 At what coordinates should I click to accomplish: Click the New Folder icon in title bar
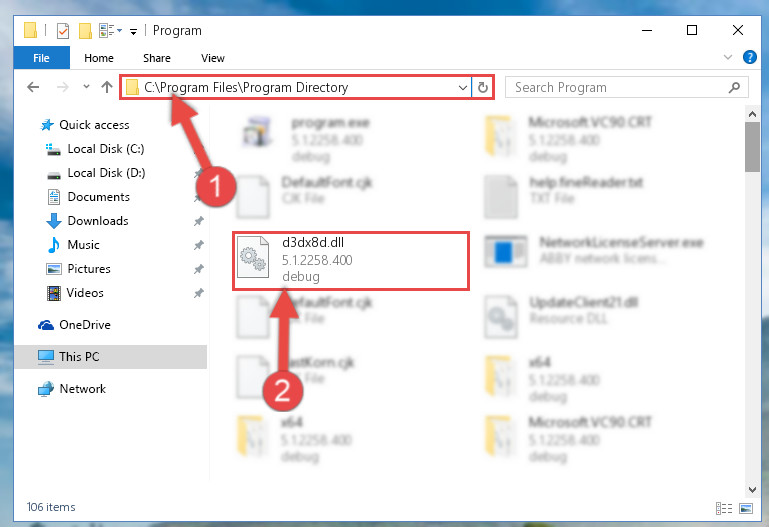[x=85, y=31]
